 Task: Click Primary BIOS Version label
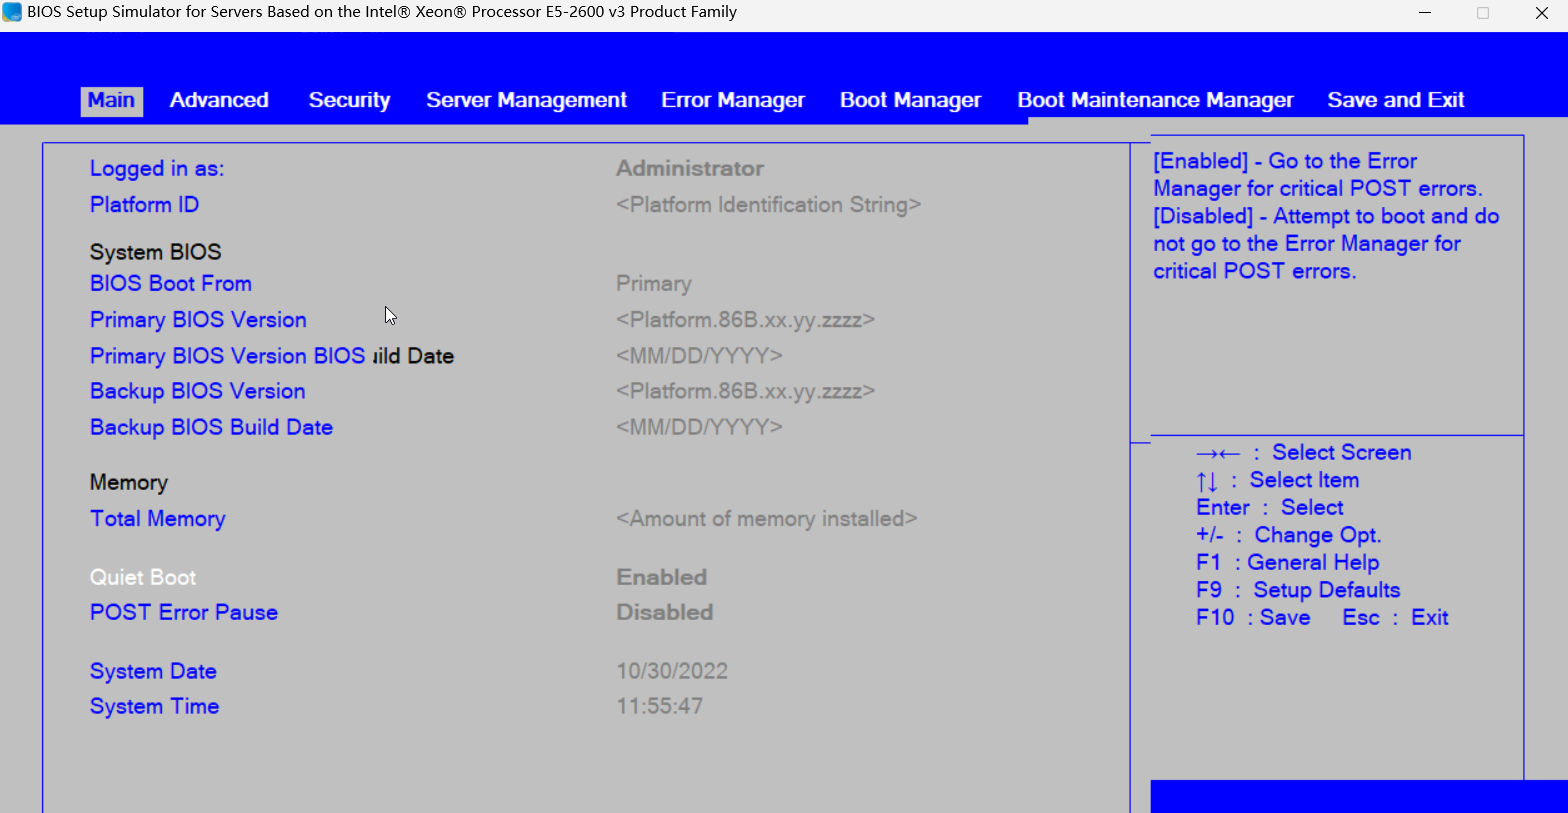198,320
